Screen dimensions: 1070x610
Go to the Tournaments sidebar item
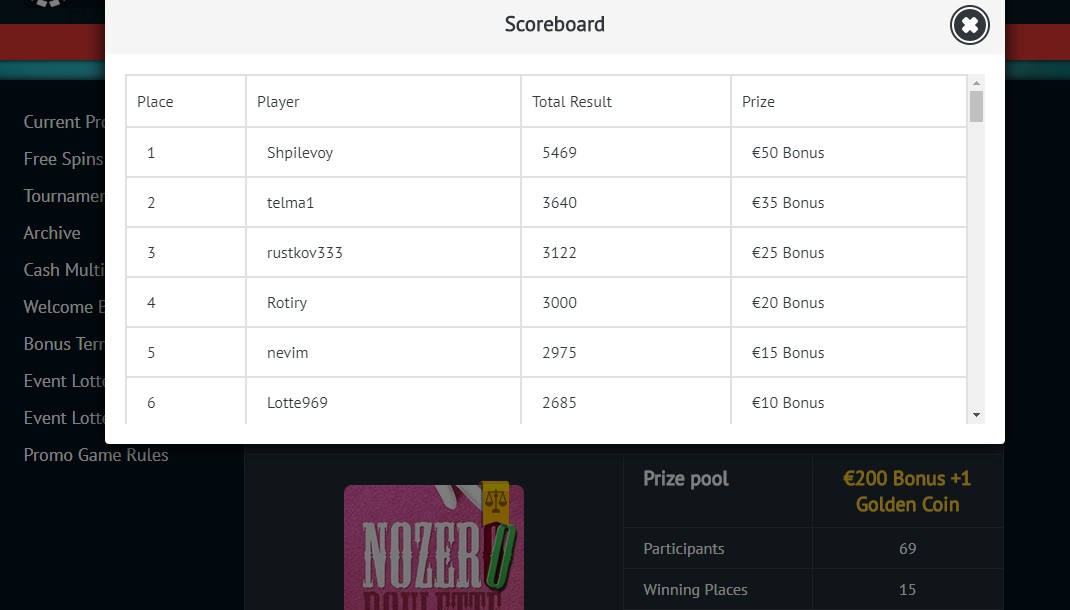pyautogui.click(x=63, y=196)
